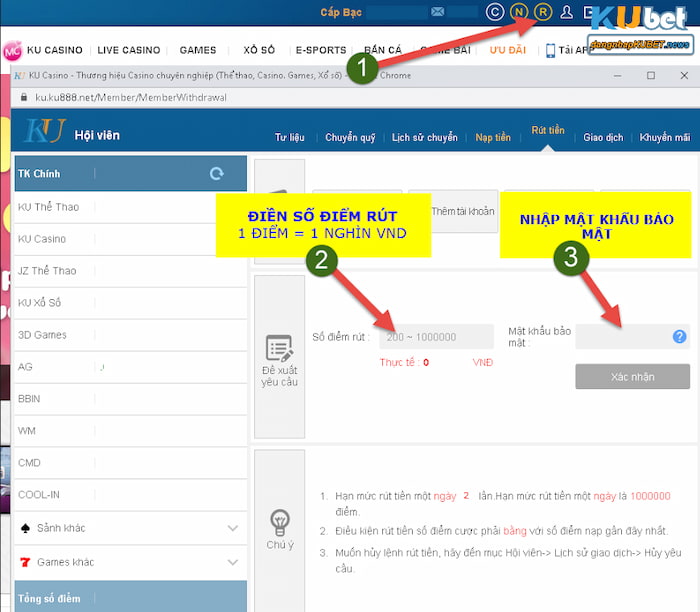Click the security password help question icon
This screenshot has height=612, width=700.
tap(679, 336)
